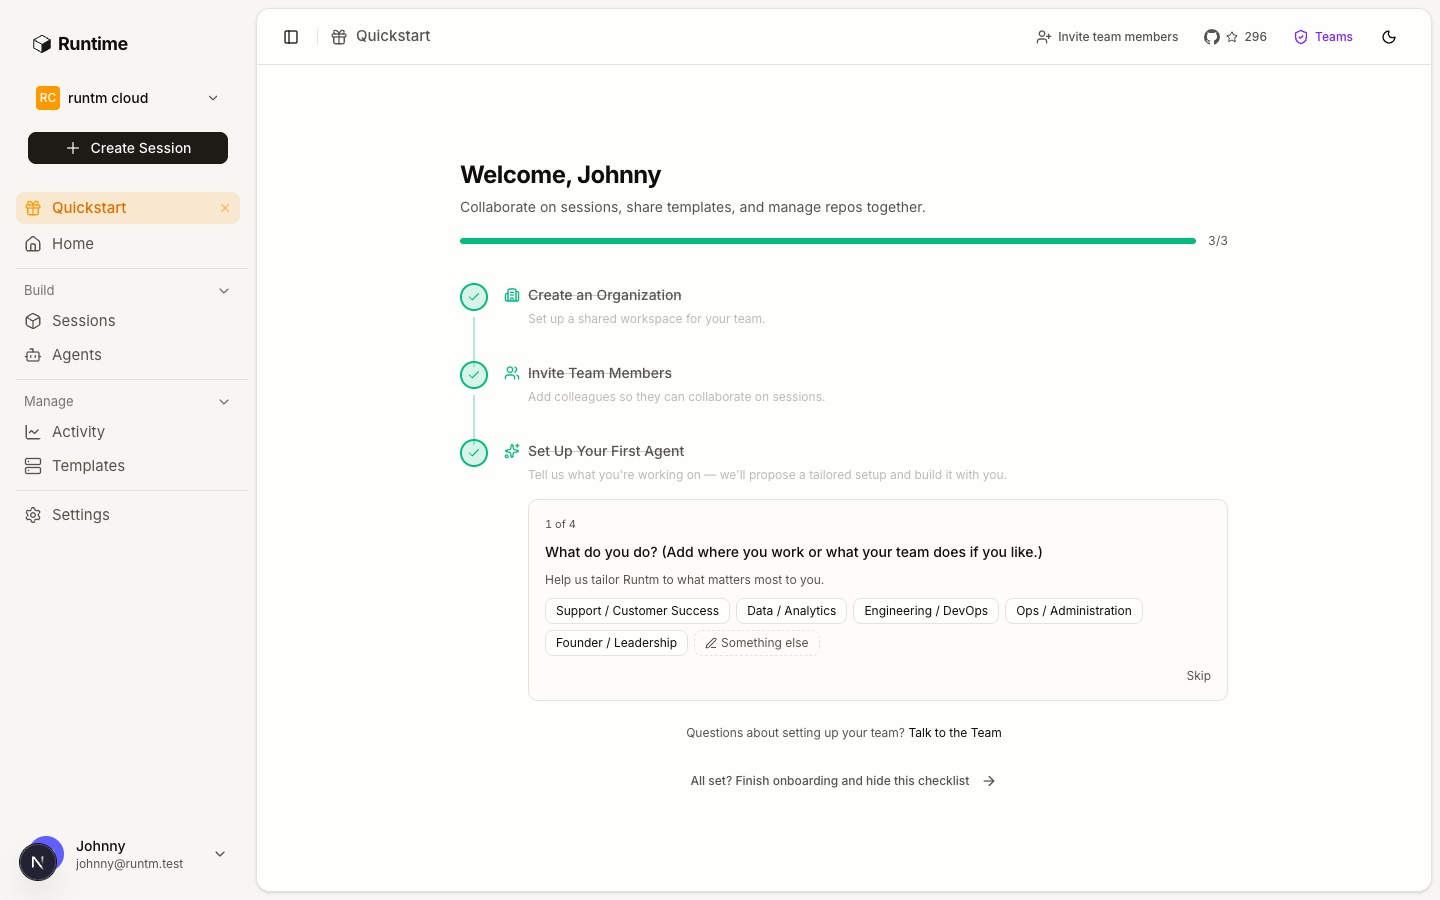The height and width of the screenshot is (900, 1440).
Task: Click the Create an Organization step title
Action: click(605, 295)
